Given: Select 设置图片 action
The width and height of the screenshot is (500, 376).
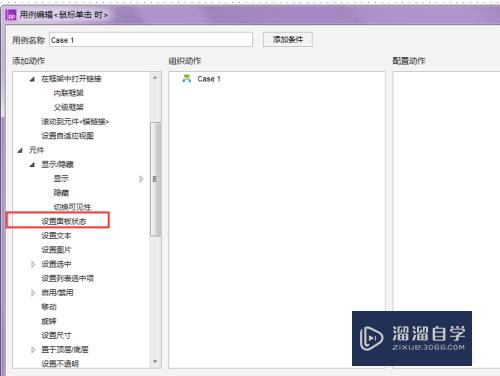Looking at the screenshot, I should [x=56, y=250].
